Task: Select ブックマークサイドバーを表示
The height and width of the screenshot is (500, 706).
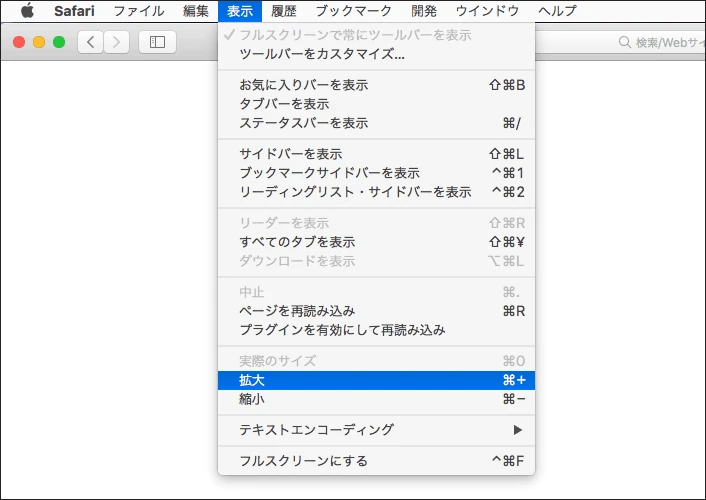Action: 376,173
